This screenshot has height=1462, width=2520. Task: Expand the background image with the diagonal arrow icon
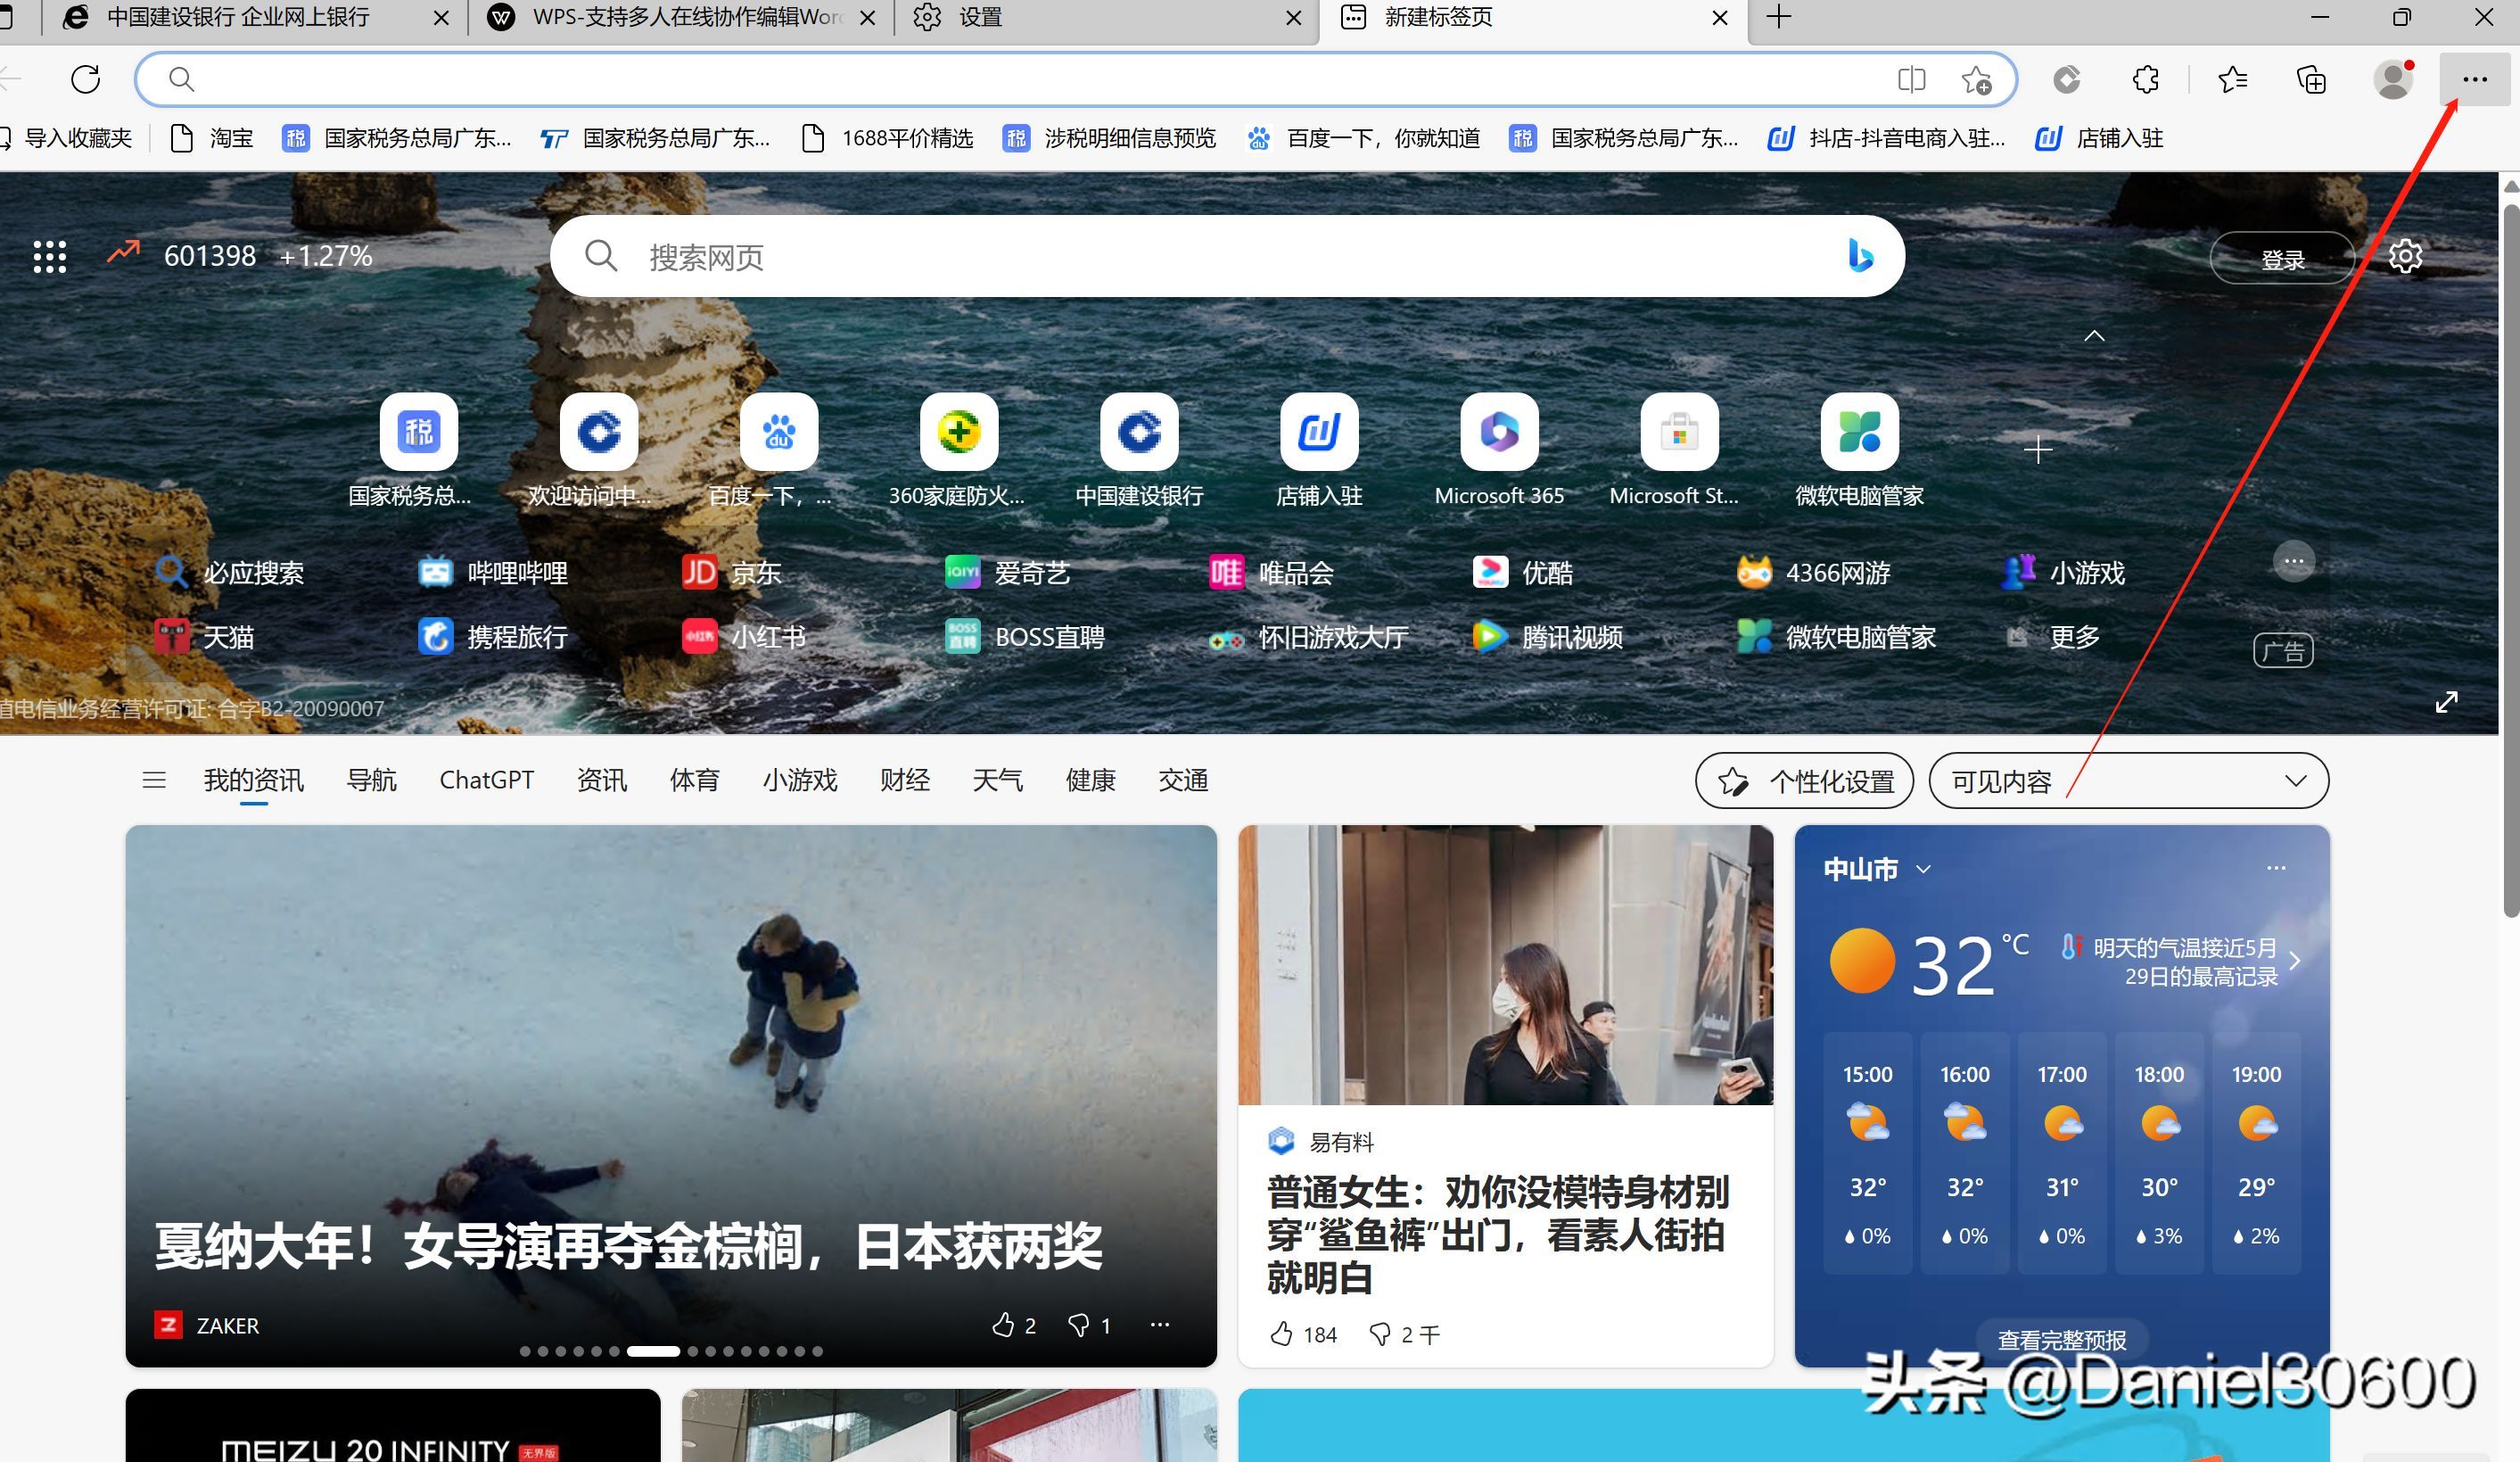point(2446,702)
